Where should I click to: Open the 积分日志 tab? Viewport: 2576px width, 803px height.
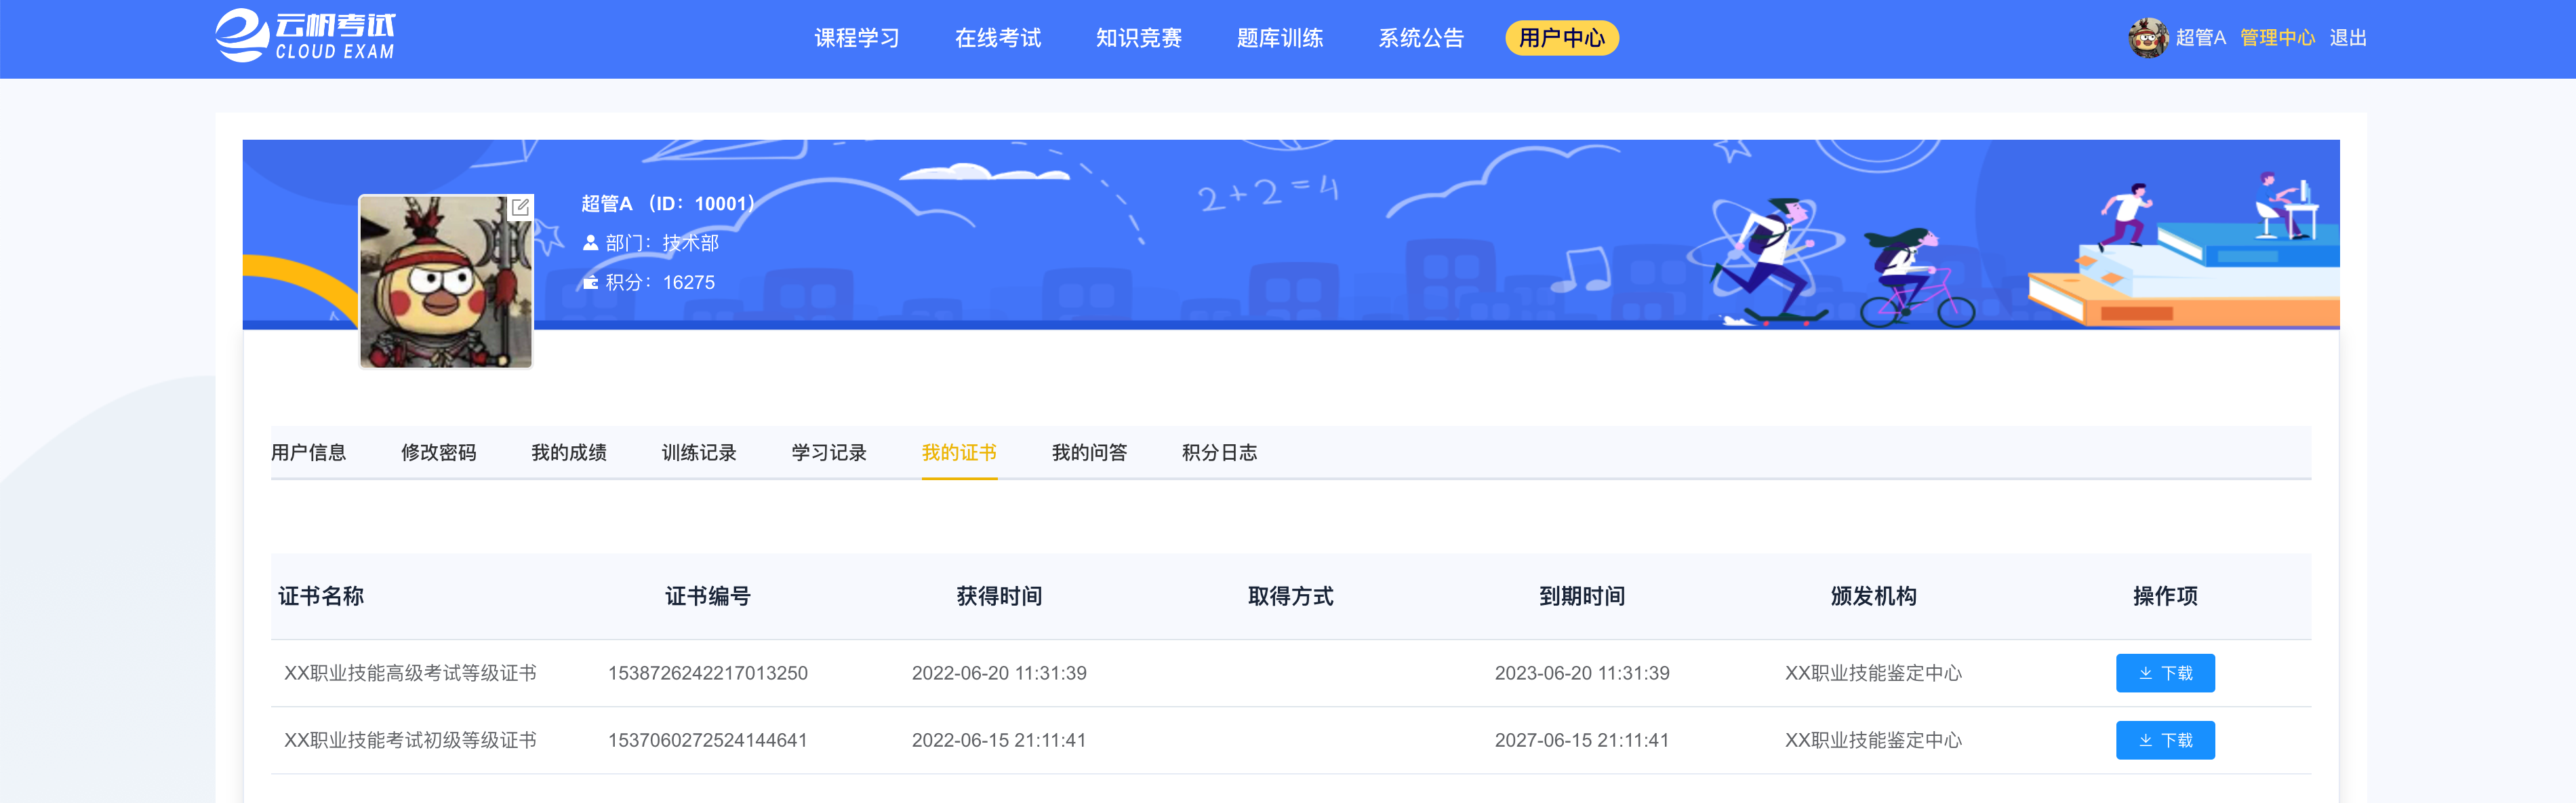coord(1220,453)
